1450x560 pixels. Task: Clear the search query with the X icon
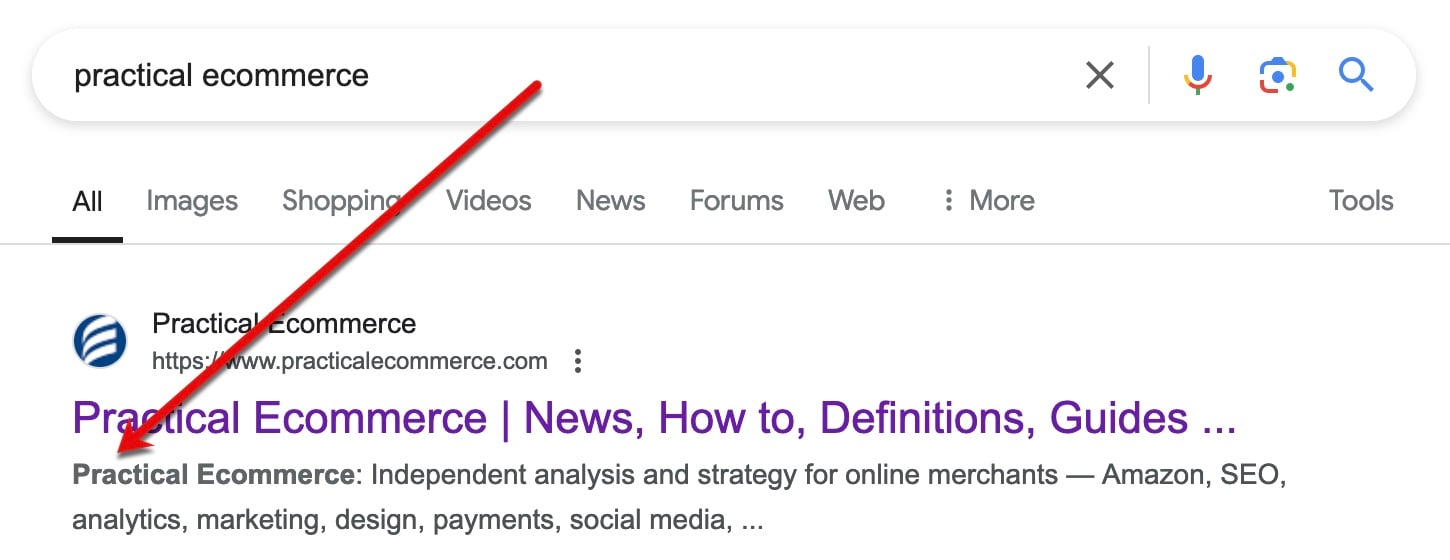[1099, 75]
